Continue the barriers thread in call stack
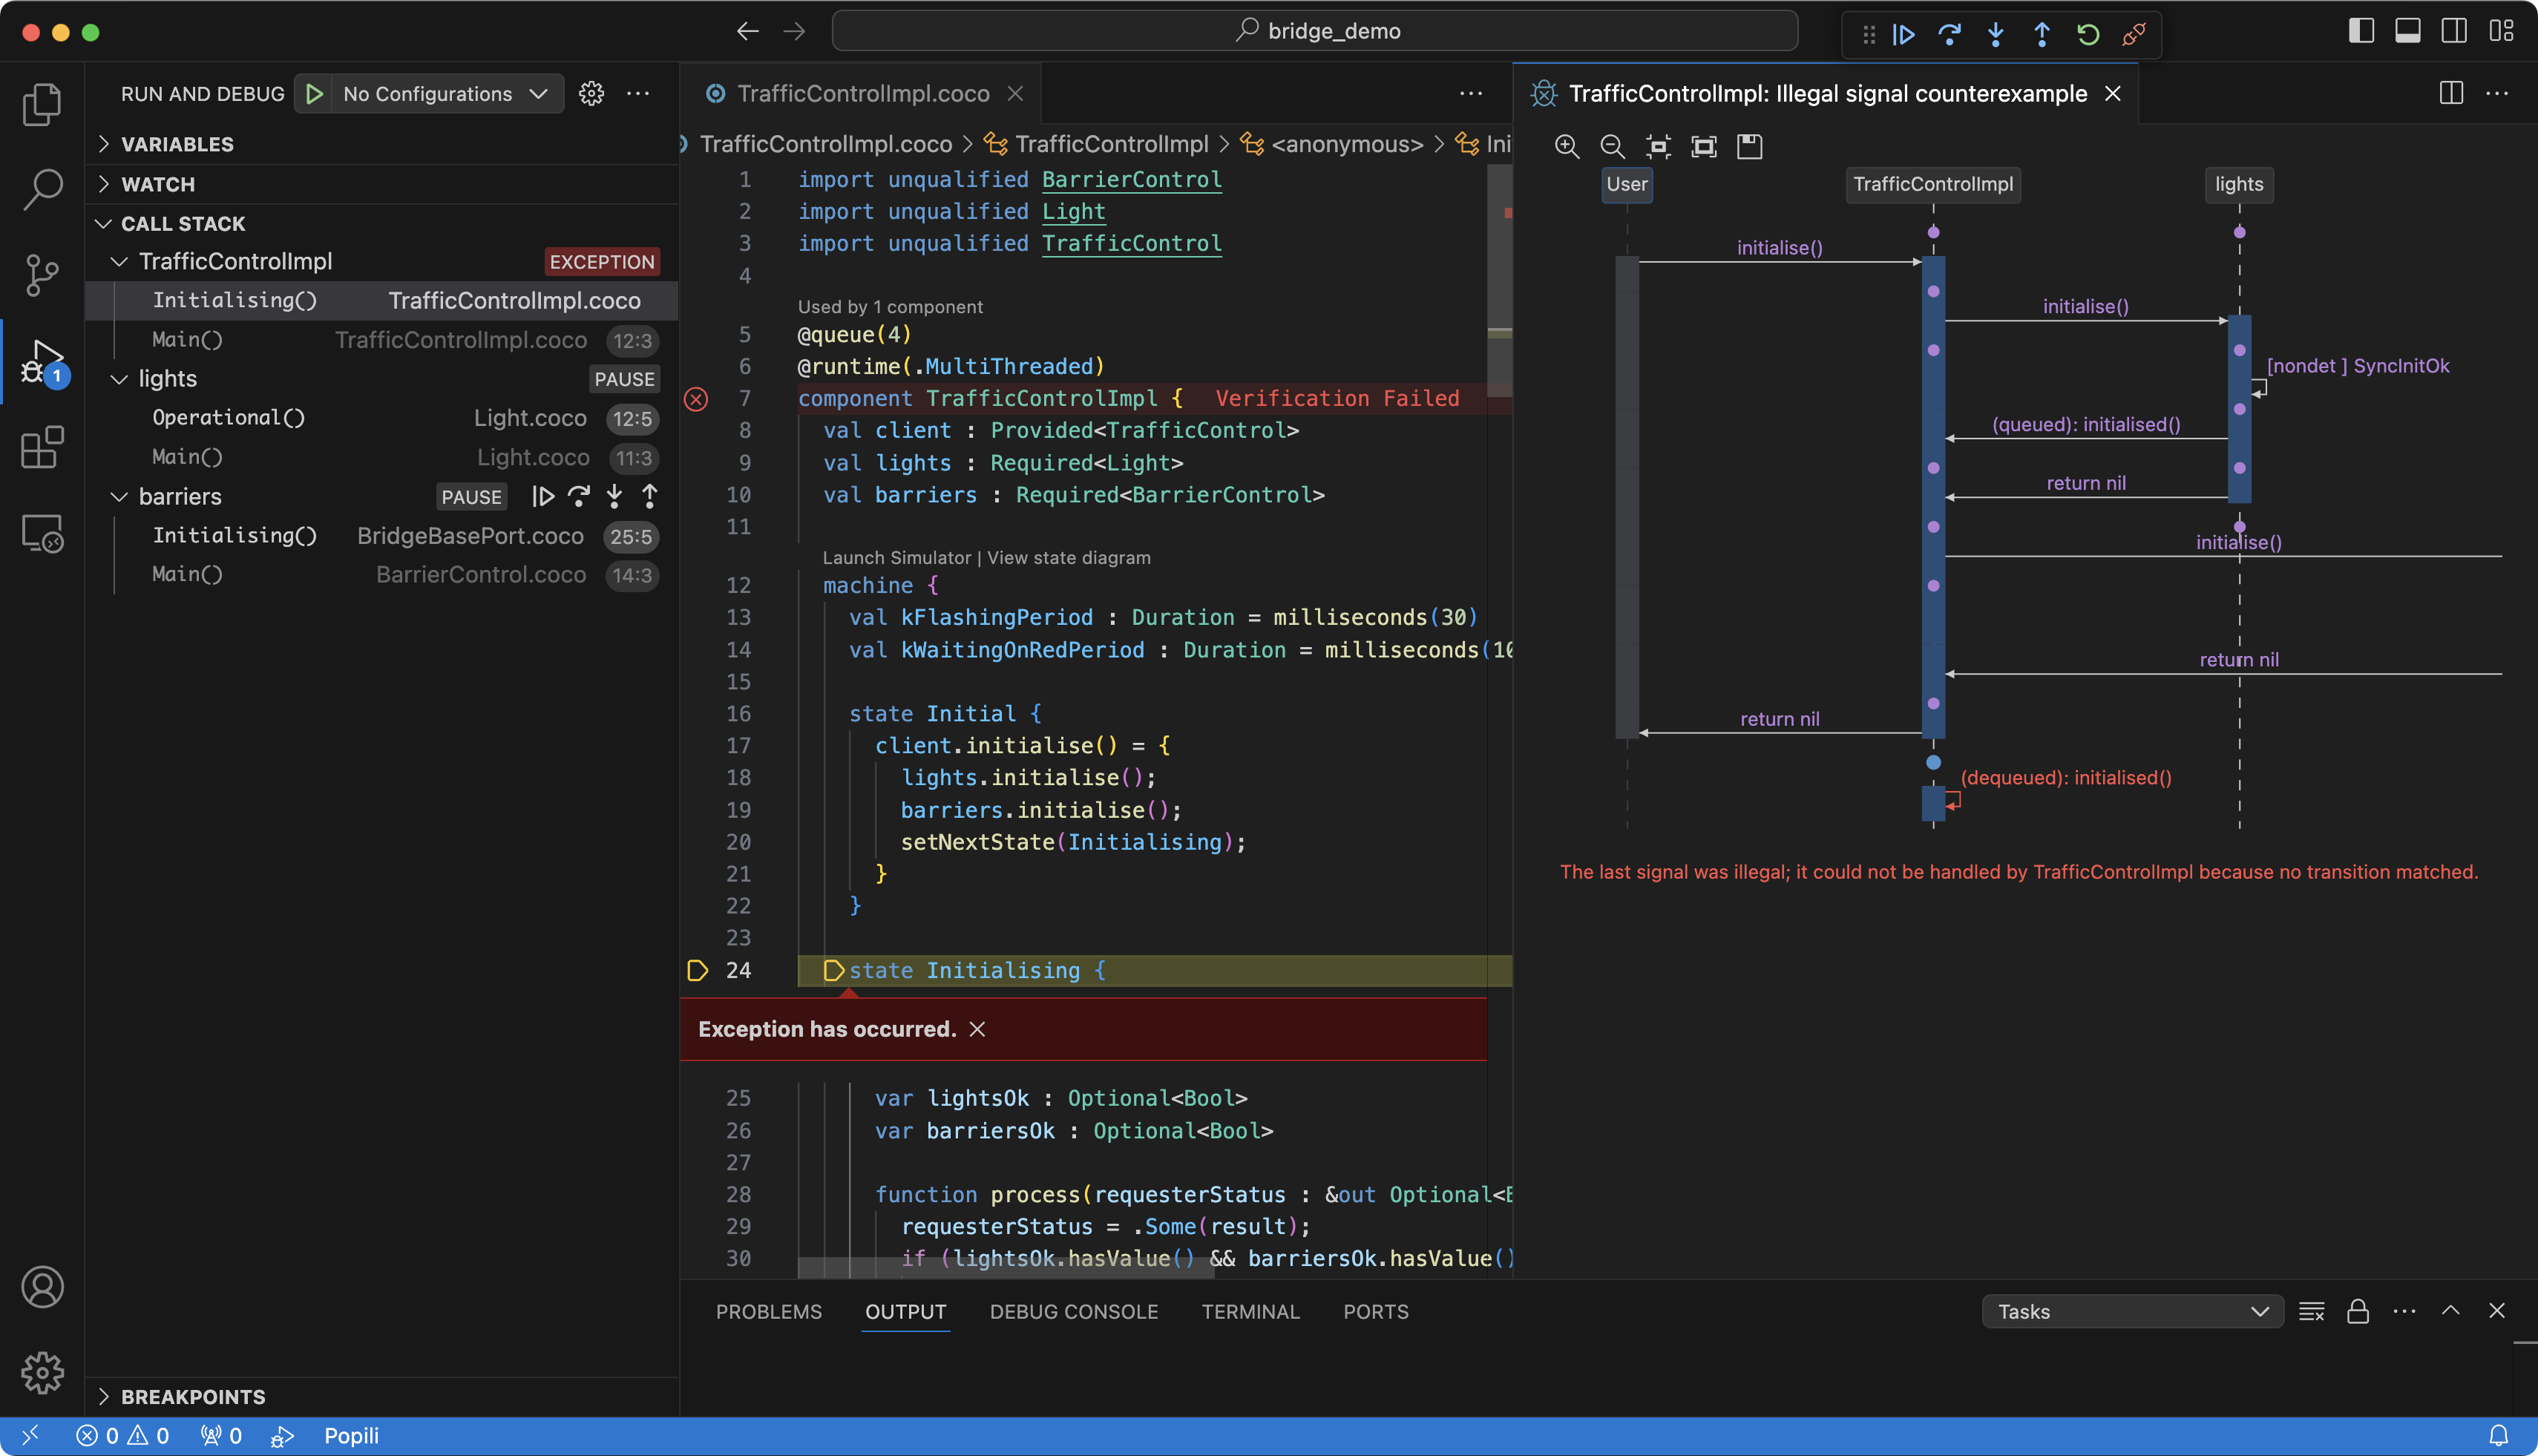Image resolution: width=2538 pixels, height=1456 pixels. coord(543,496)
